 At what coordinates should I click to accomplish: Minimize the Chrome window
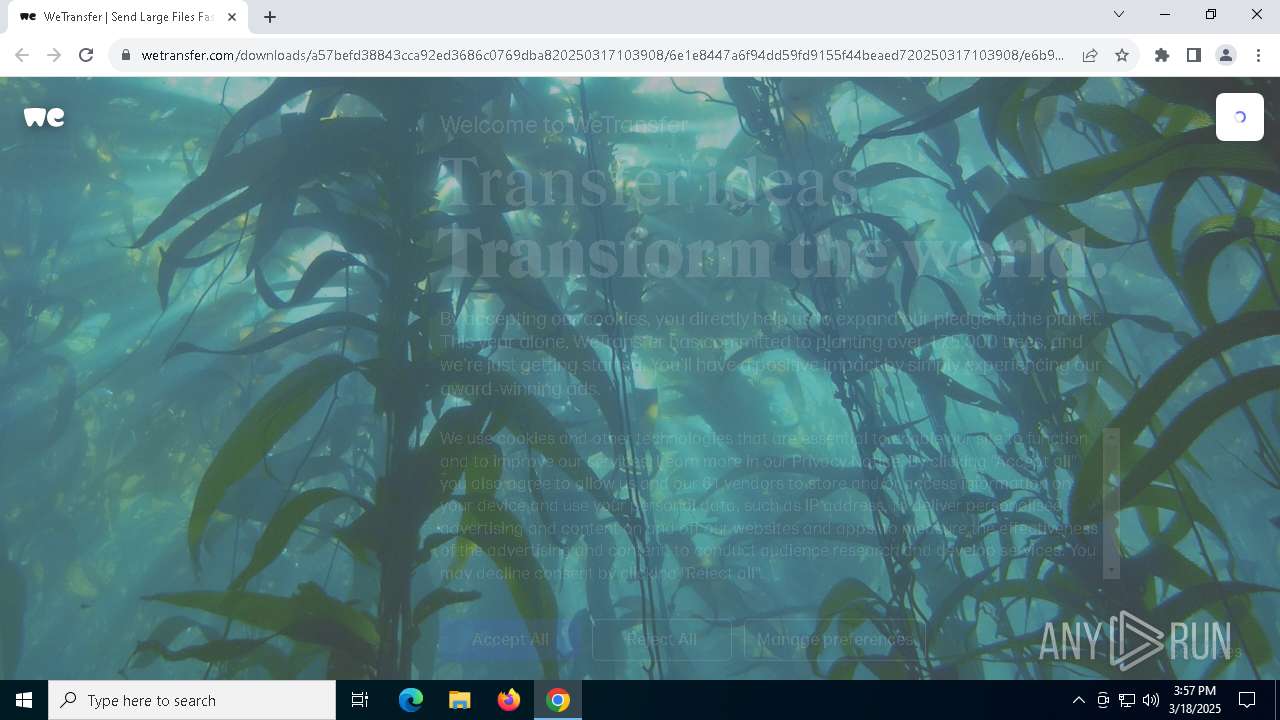(x=1165, y=14)
